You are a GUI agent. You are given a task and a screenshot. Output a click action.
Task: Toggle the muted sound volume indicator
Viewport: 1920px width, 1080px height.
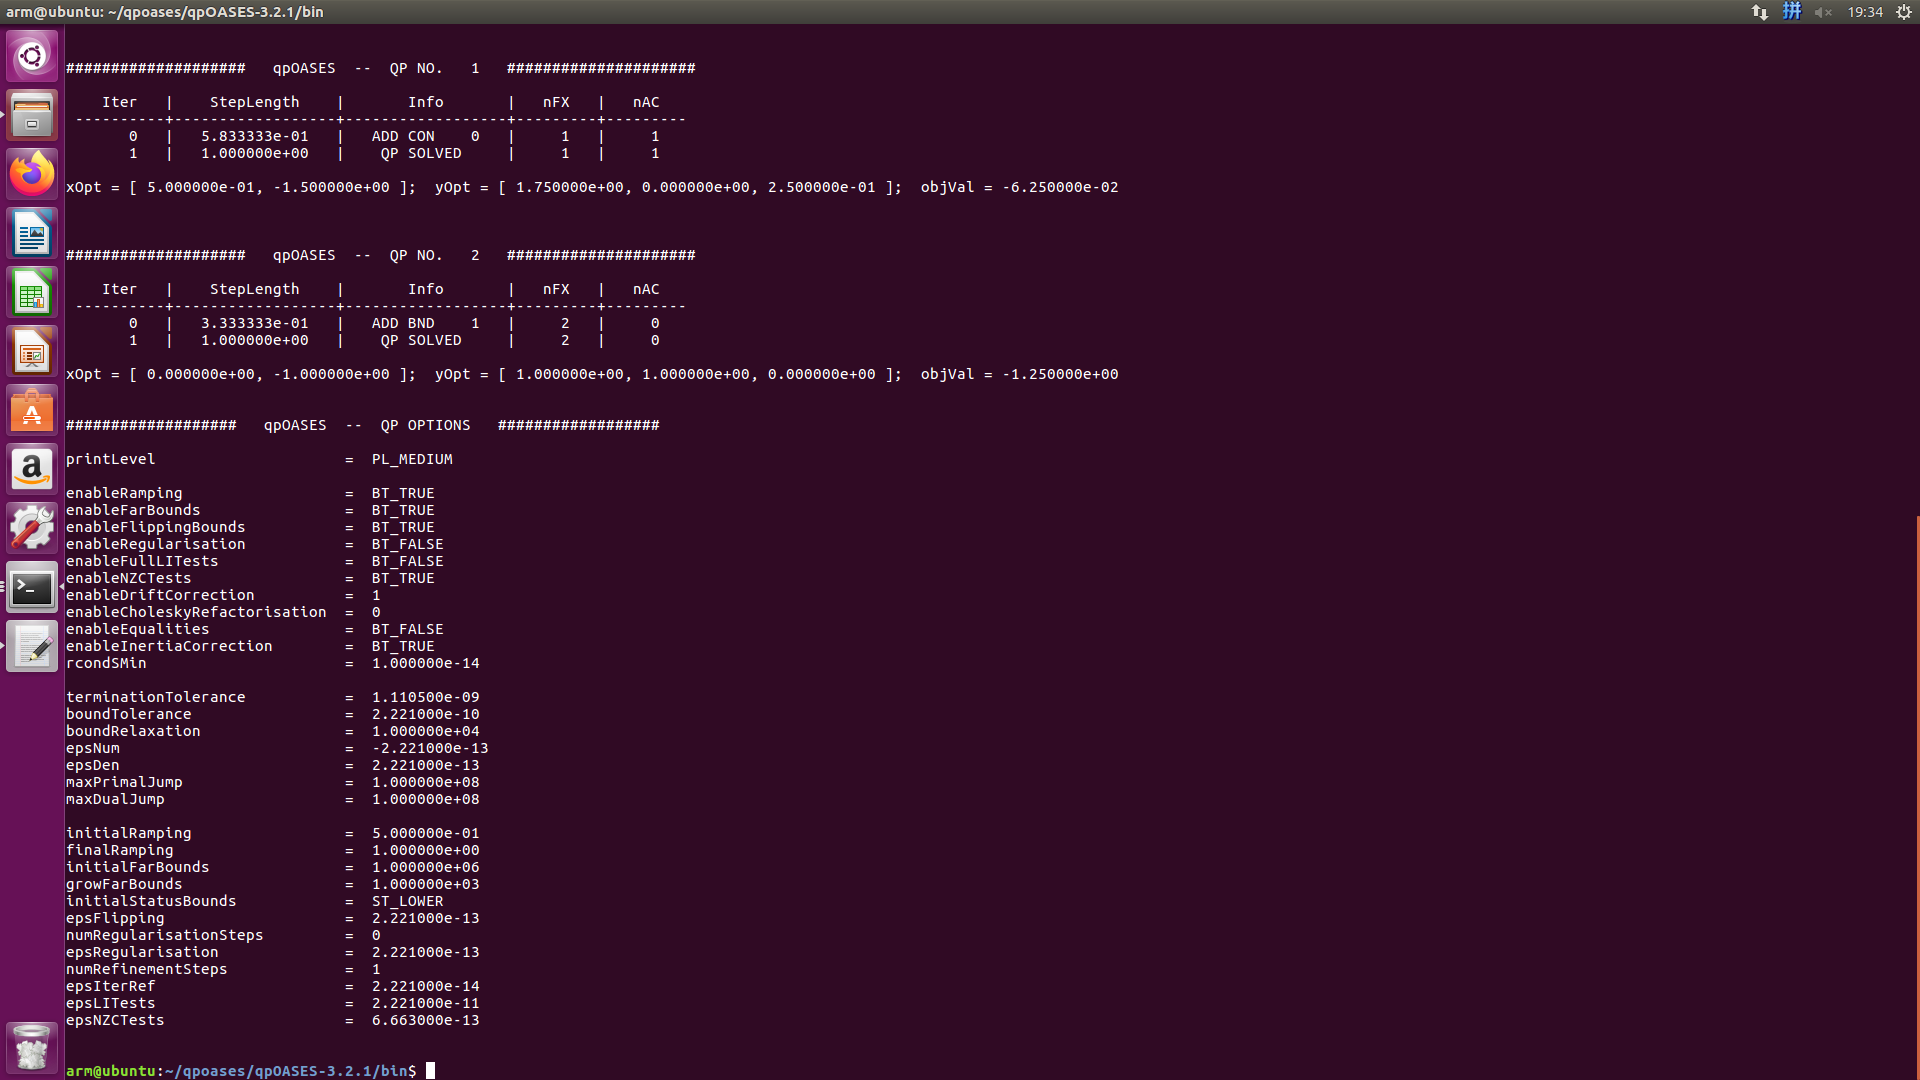coord(1823,12)
